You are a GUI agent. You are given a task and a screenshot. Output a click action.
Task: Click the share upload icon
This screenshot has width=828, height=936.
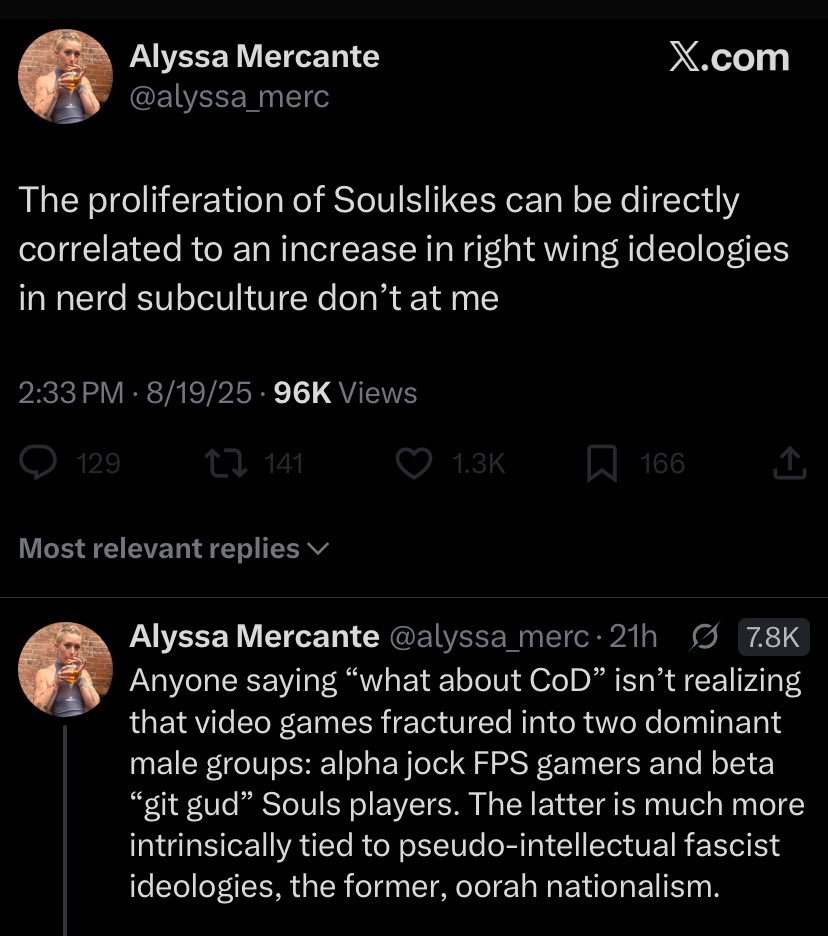point(790,463)
